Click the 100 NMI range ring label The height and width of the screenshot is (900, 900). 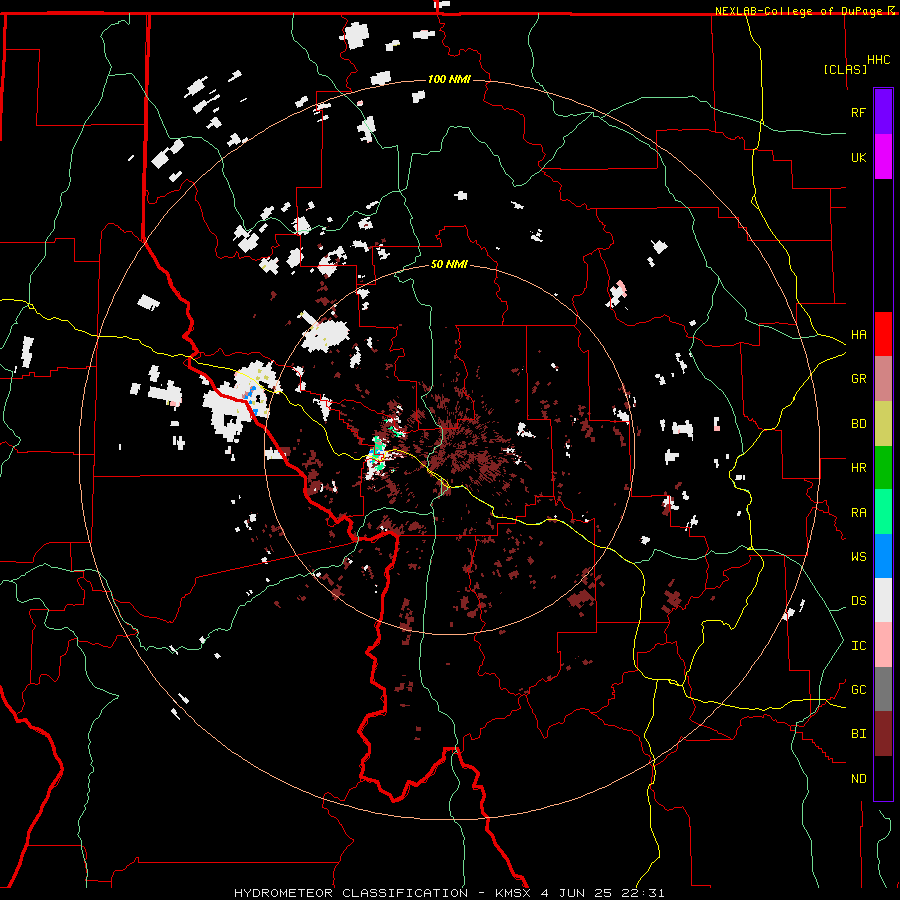coord(449,79)
